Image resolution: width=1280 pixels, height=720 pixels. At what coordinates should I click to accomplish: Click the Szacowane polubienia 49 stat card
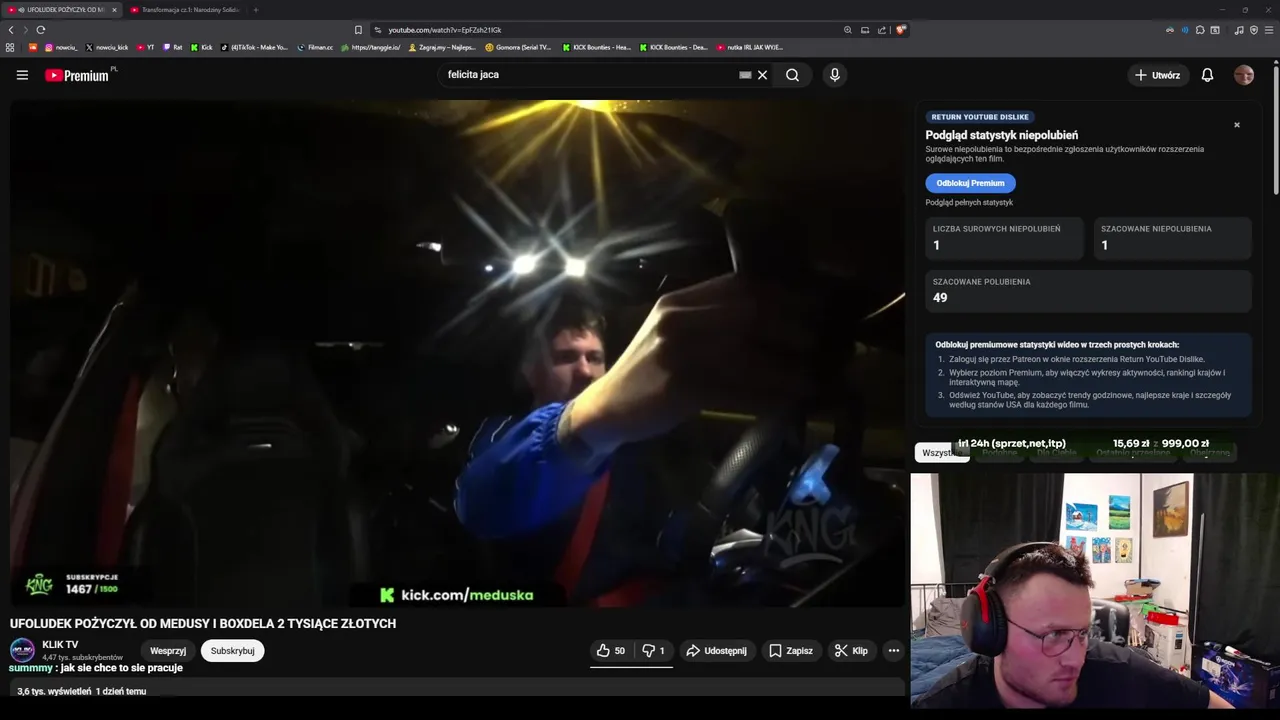1088,291
